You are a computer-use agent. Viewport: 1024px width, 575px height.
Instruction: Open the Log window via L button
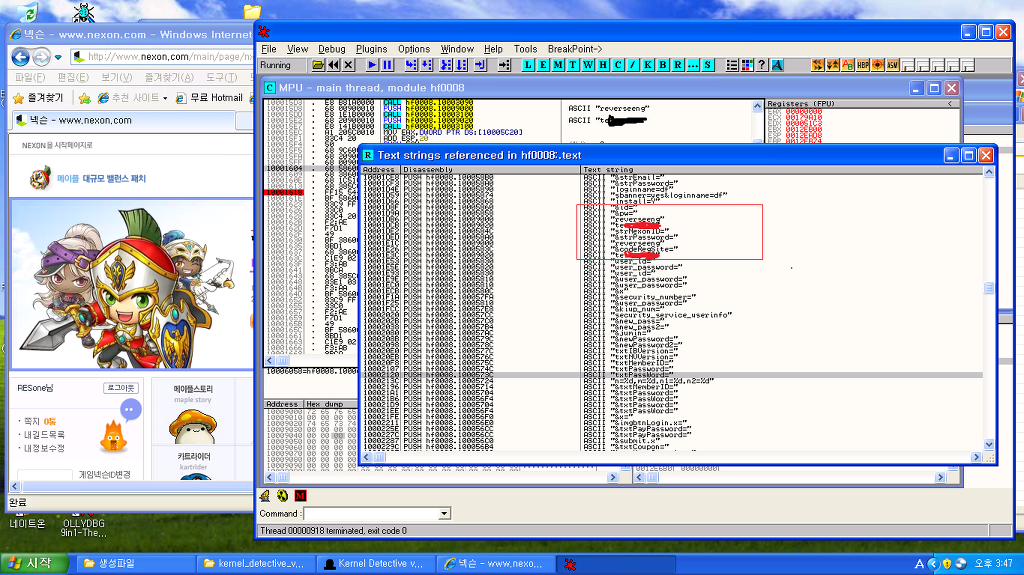pyautogui.click(x=530, y=65)
